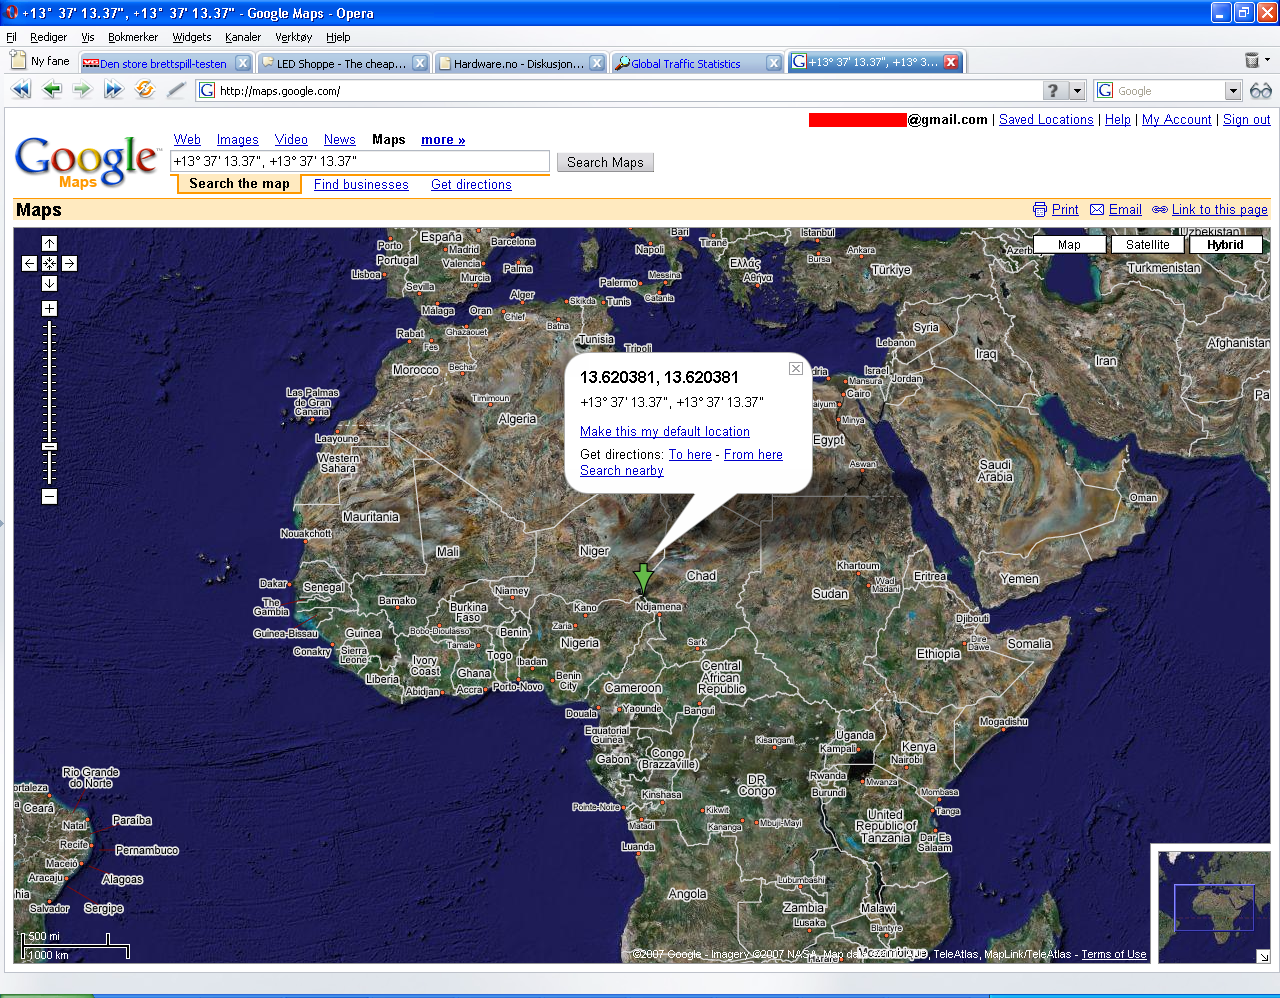Click the maps search query field
This screenshot has width=1280, height=998.
(x=360, y=161)
